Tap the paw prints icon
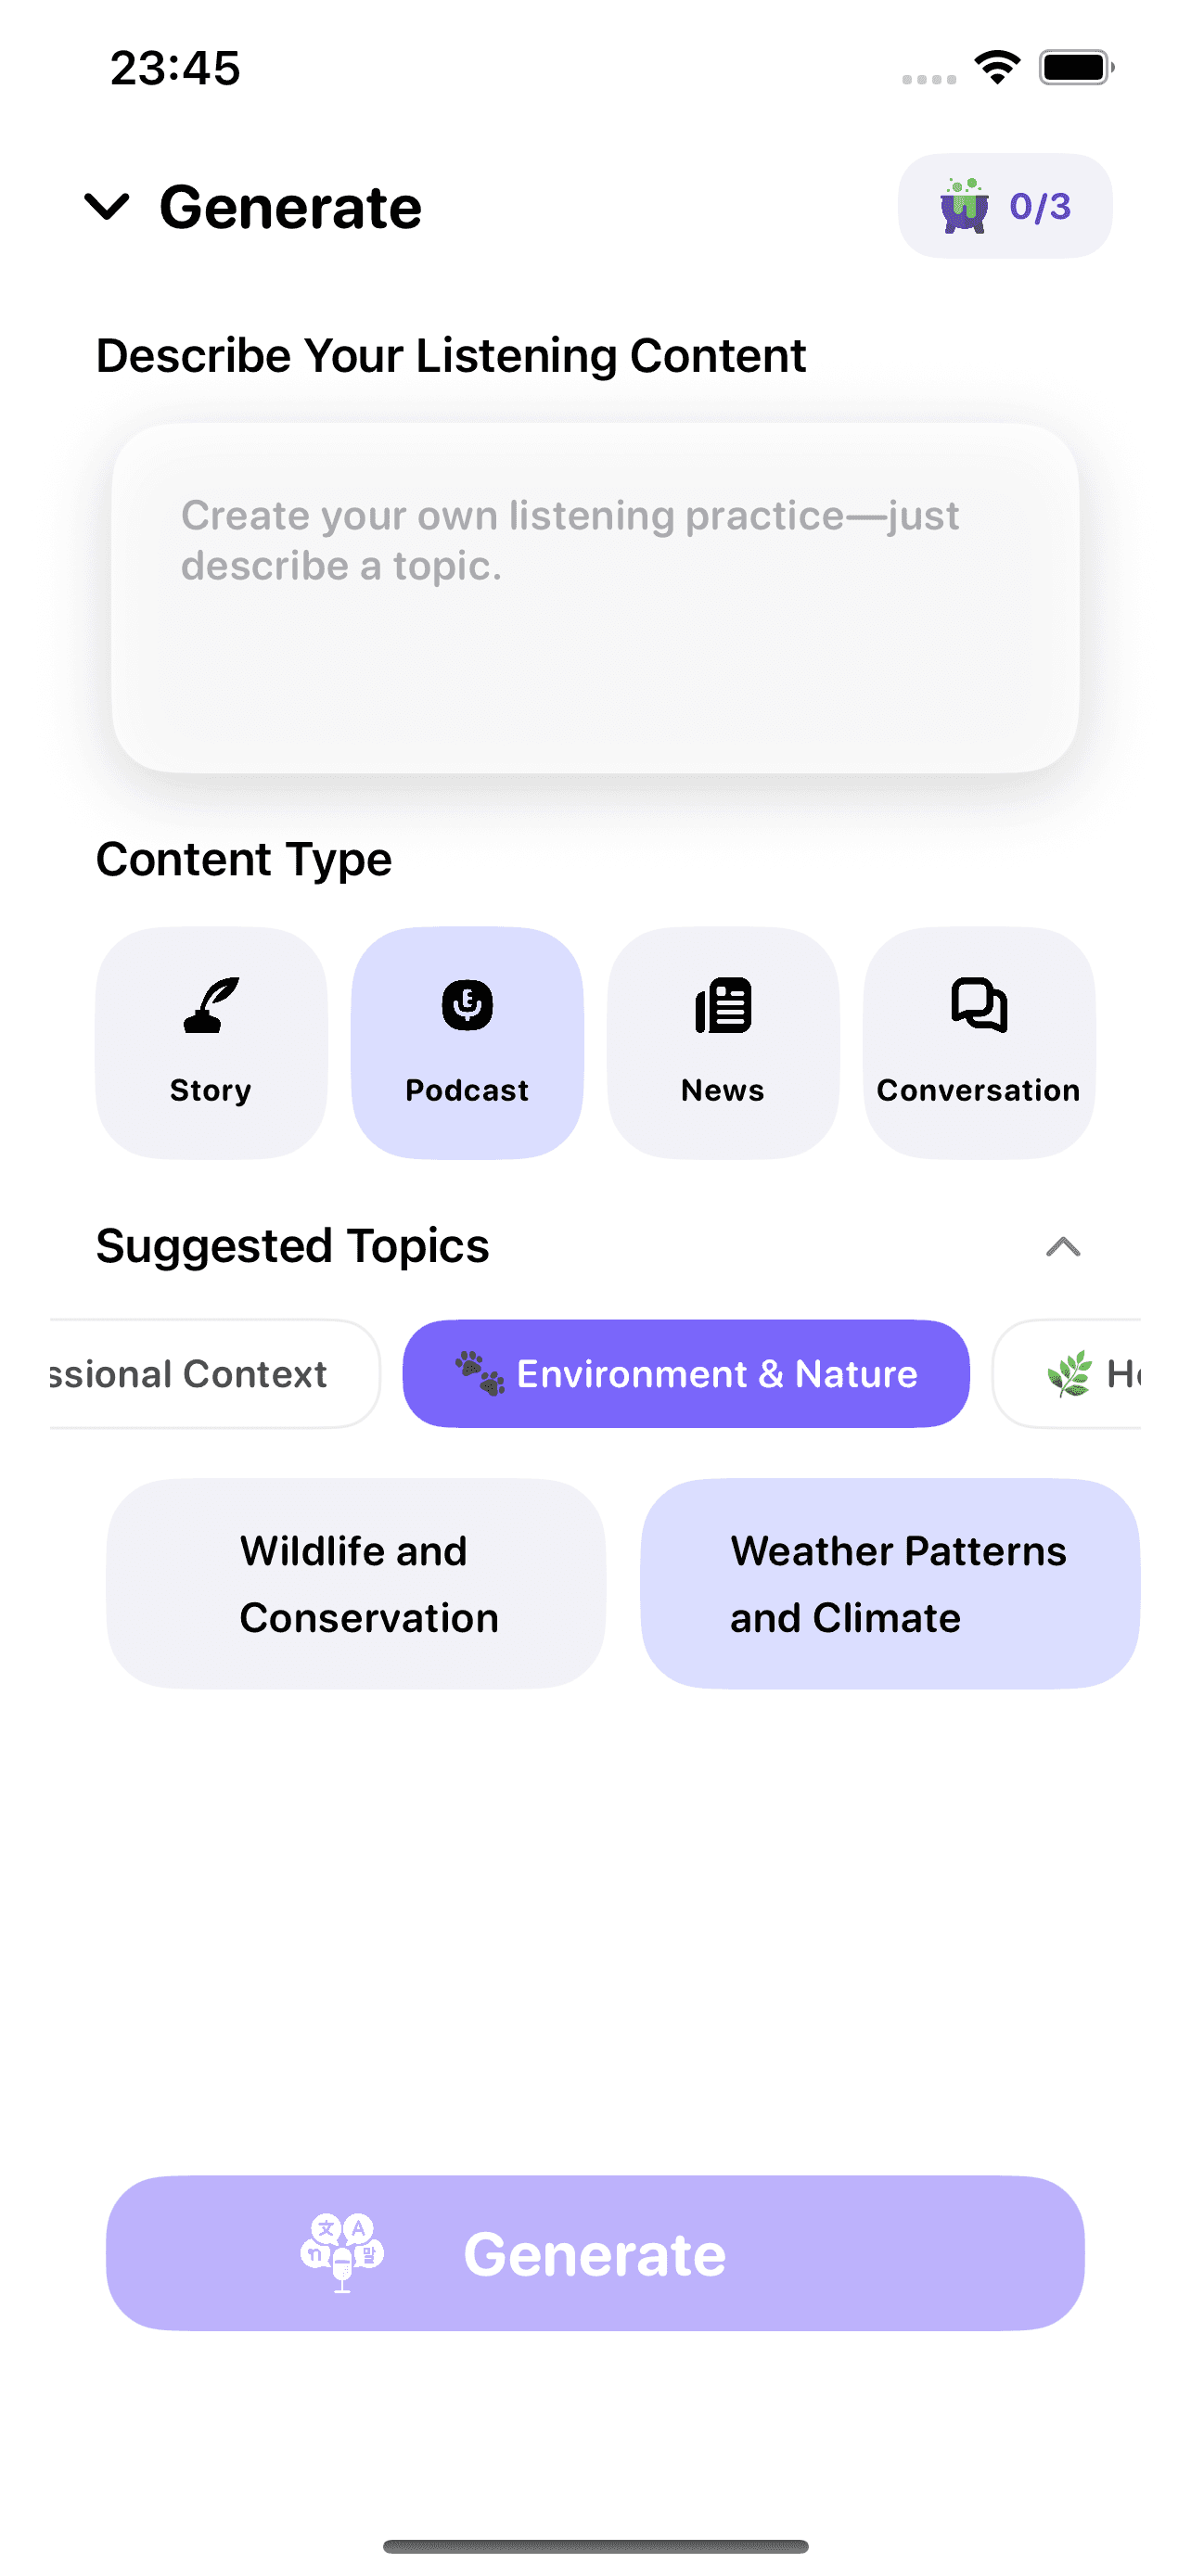 pyautogui.click(x=480, y=1373)
